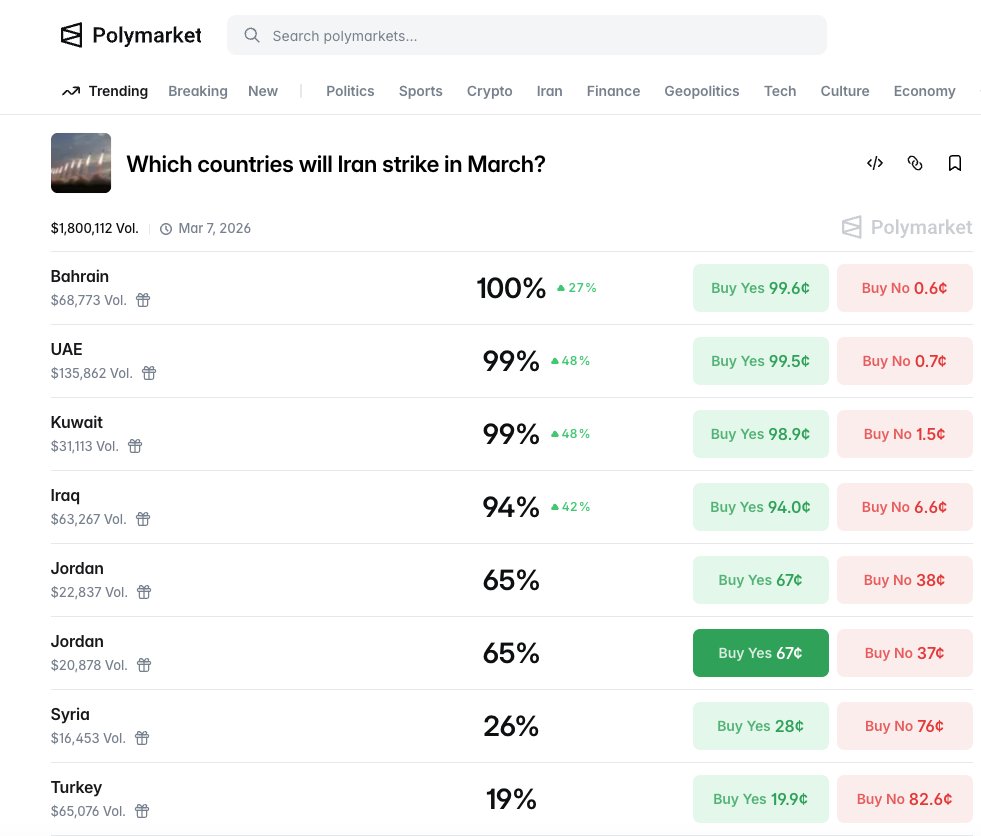Click the market thumbnail image
981x836 pixels.
point(81,163)
